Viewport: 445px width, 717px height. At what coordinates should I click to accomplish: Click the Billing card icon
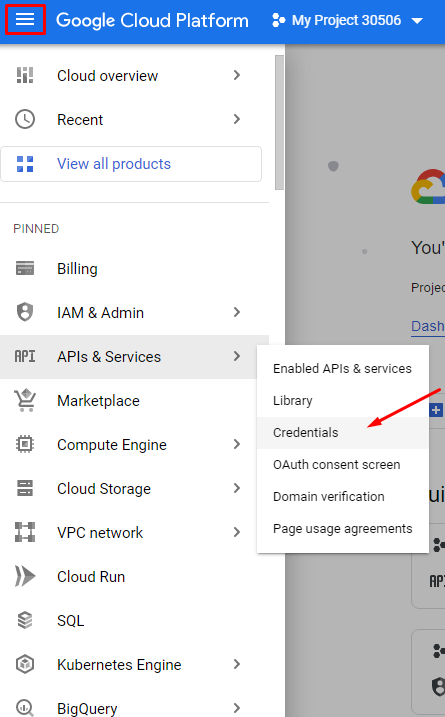[25, 268]
